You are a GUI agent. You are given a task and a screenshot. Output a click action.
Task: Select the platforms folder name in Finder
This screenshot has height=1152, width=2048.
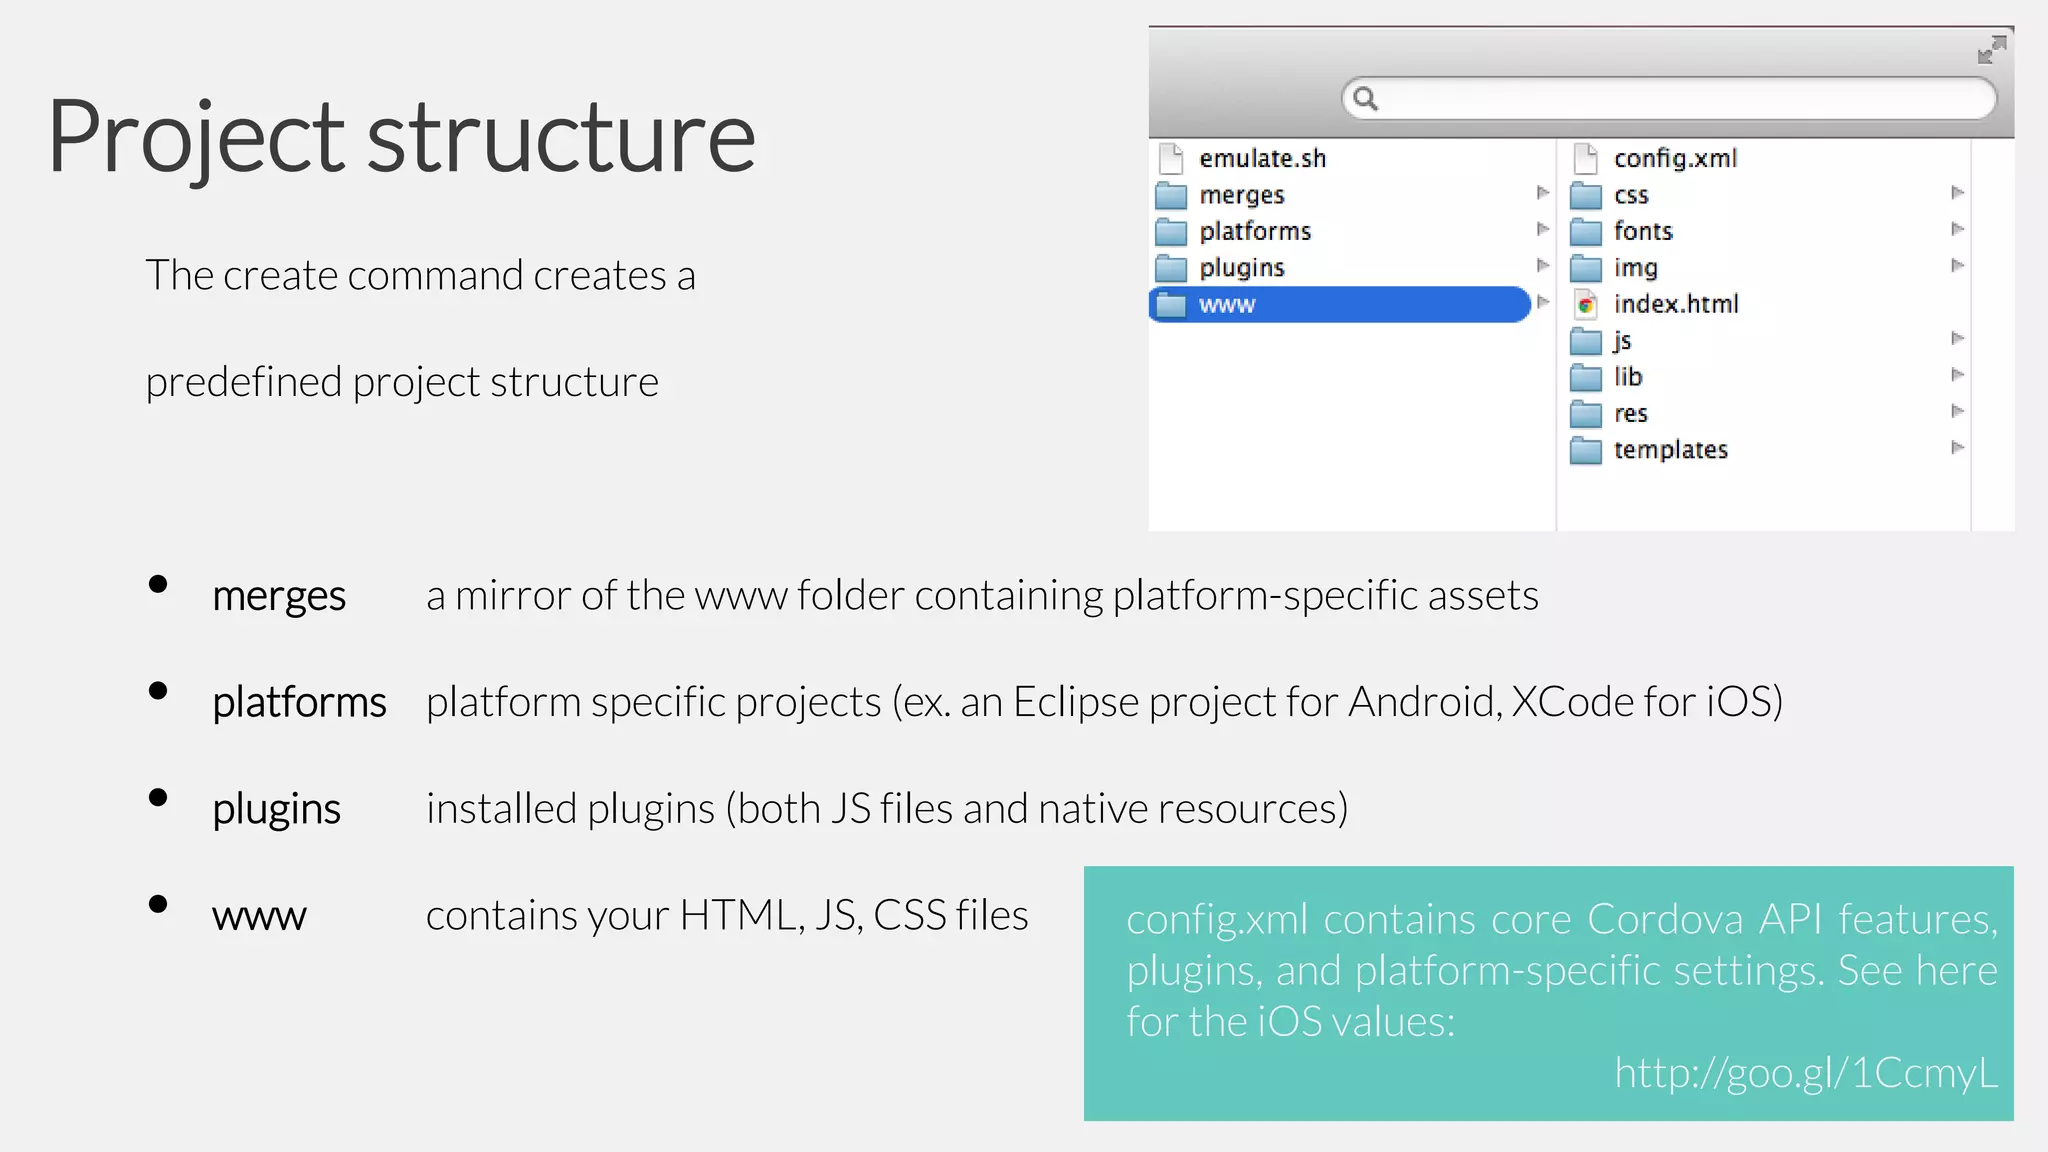click(x=1255, y=231)
